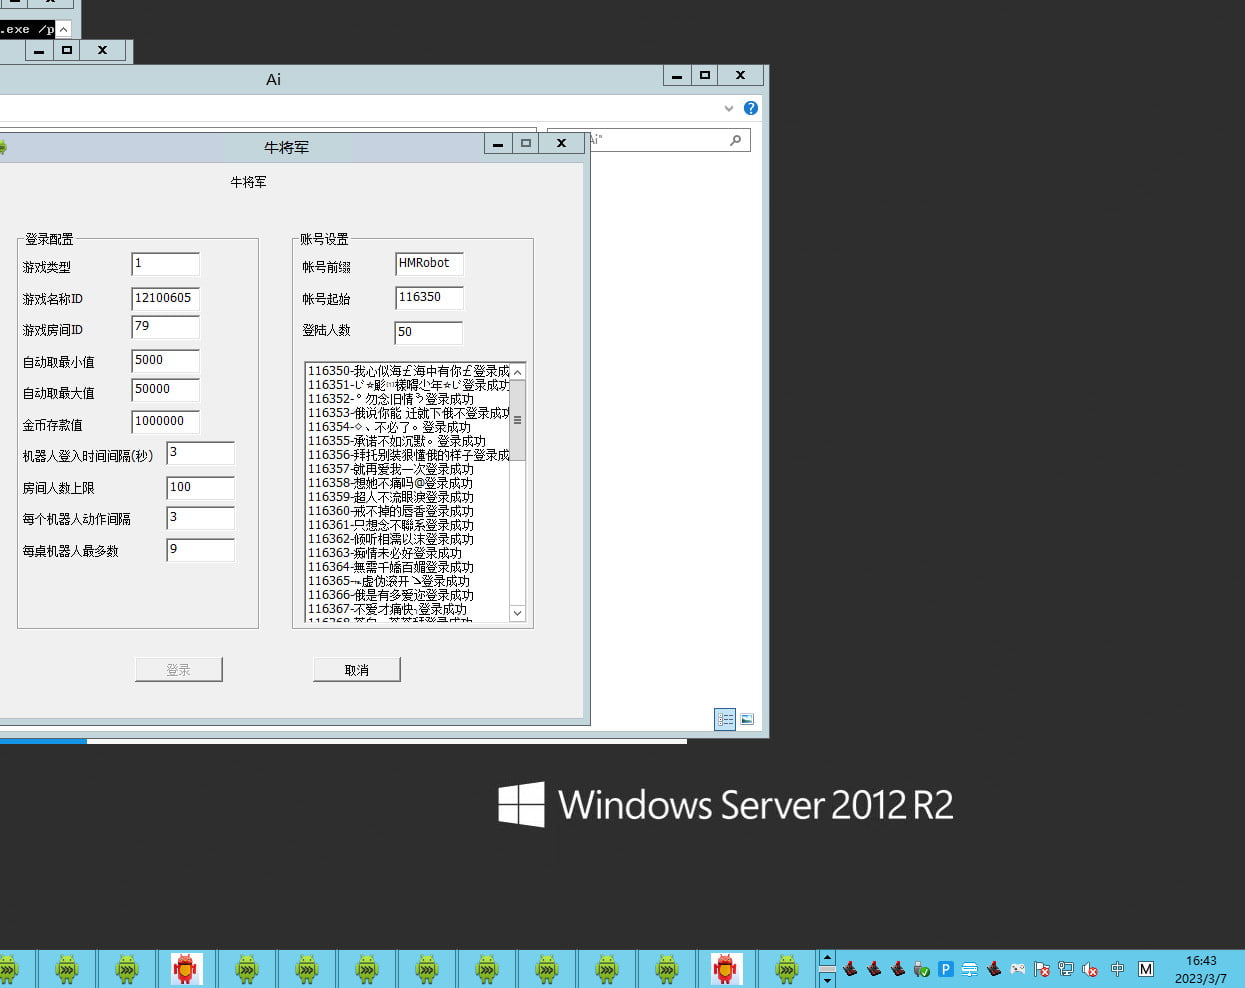The image size is (1245, 988).
Task: Click the search magnifier icon in Ai window
Action: tap(736, 140)
